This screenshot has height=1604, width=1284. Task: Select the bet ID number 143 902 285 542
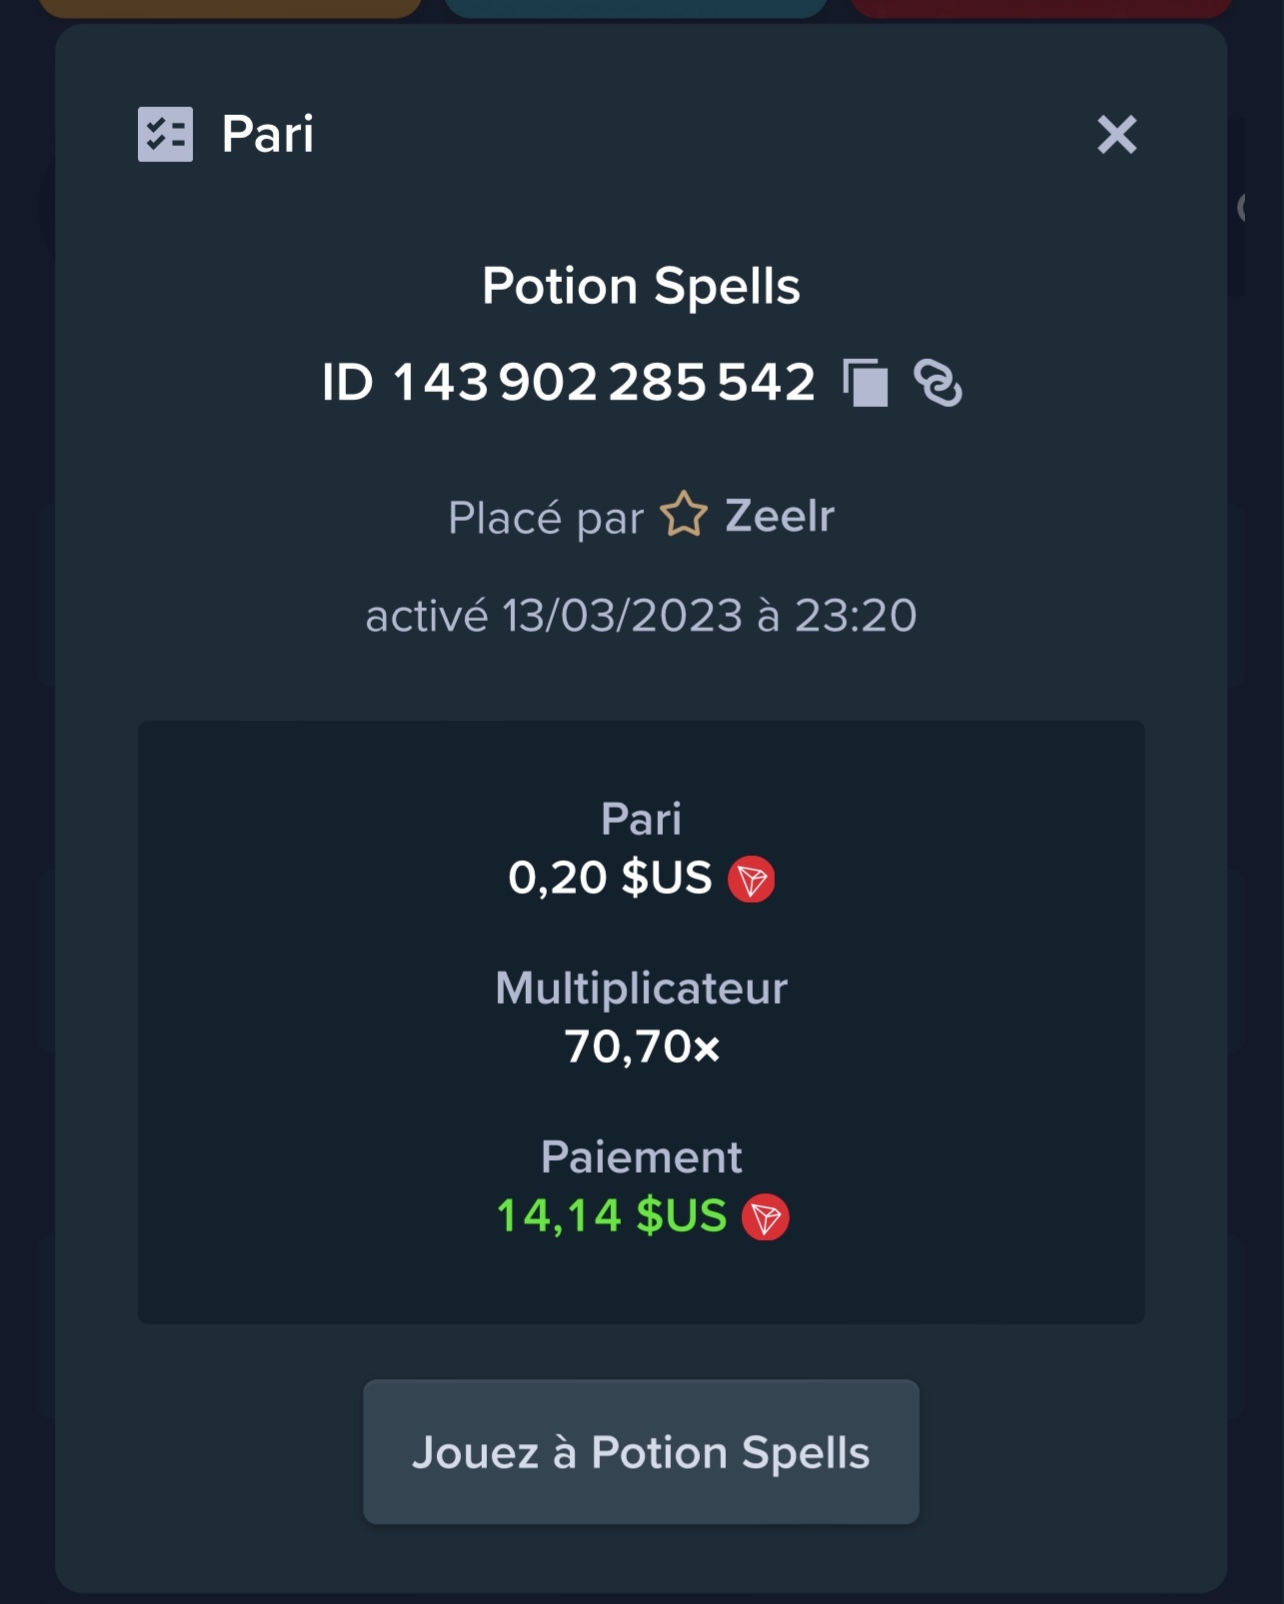[x=604, y=383]
